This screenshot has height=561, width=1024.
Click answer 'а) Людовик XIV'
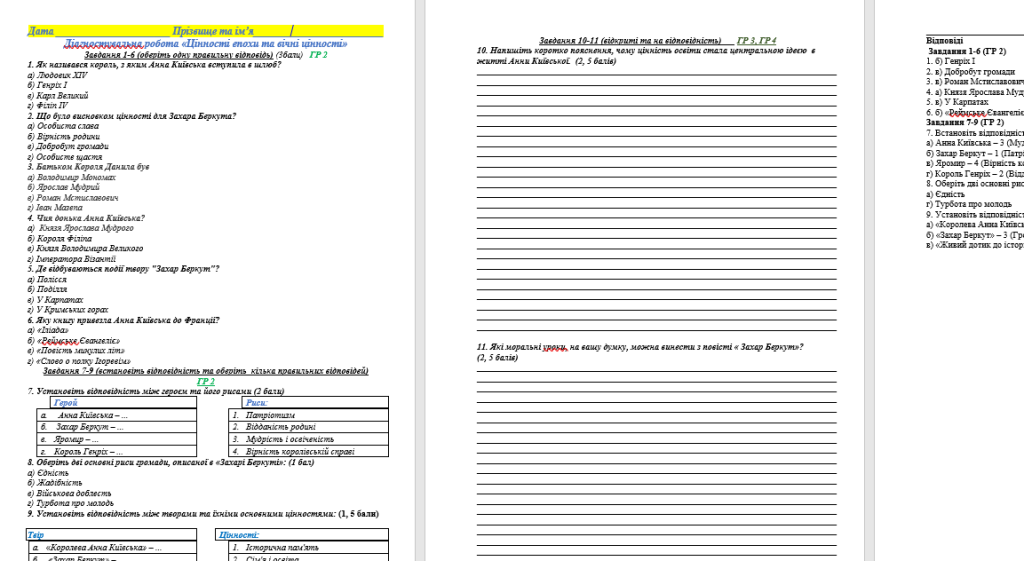click(57, 75)
